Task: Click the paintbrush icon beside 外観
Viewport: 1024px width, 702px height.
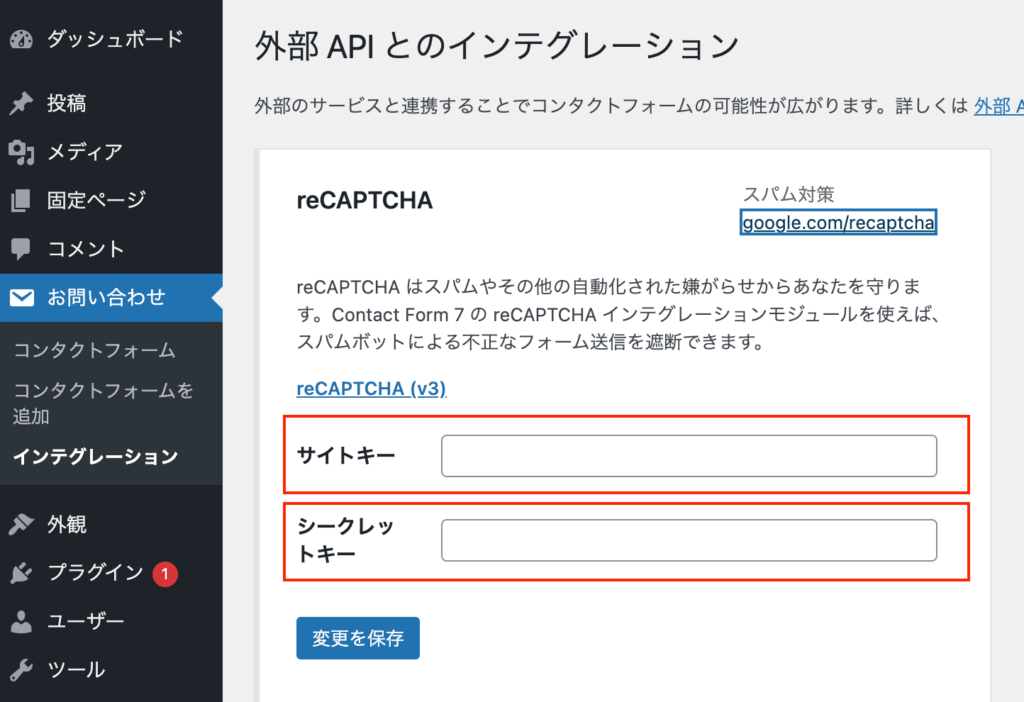Action: (21, 524)
